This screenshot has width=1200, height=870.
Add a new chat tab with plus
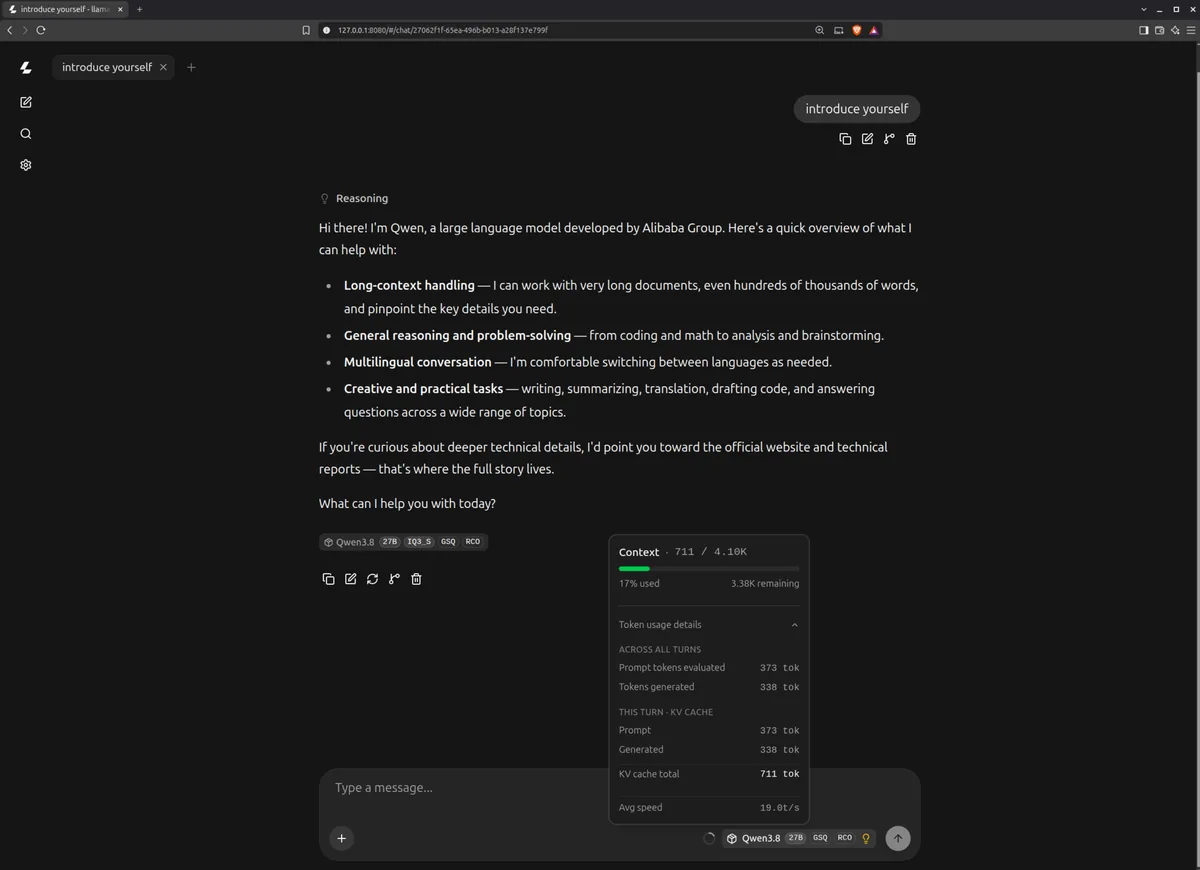click(191, 67)
